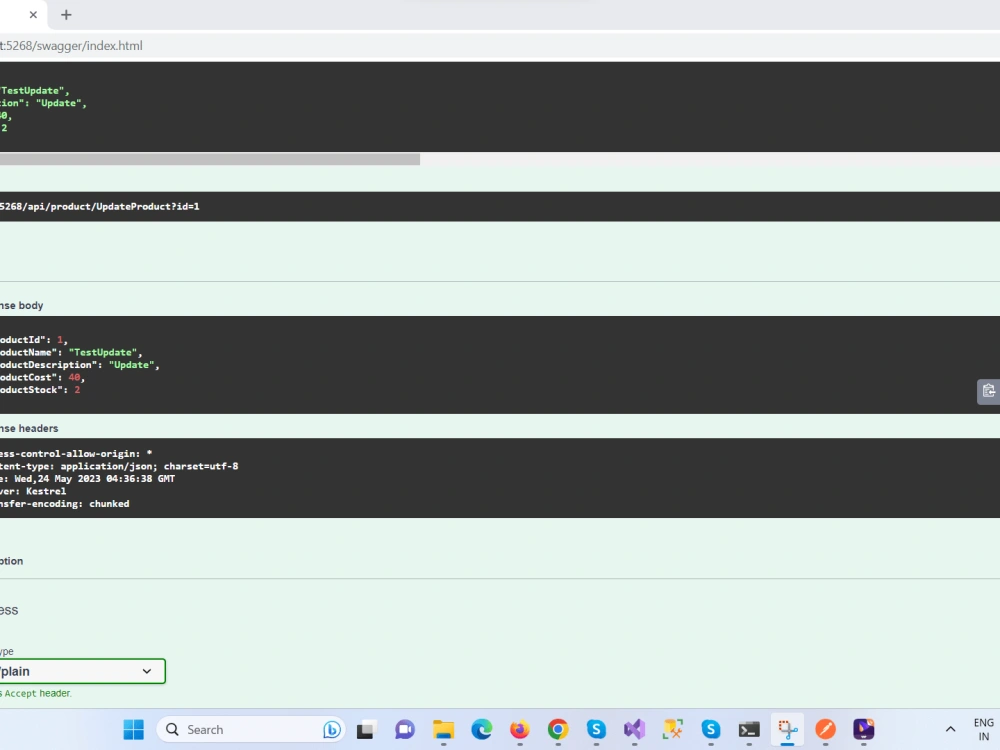The image size is (1000, 750).
Task: Open the text/plain media type dropdown
Action: (x=145, y=671)
